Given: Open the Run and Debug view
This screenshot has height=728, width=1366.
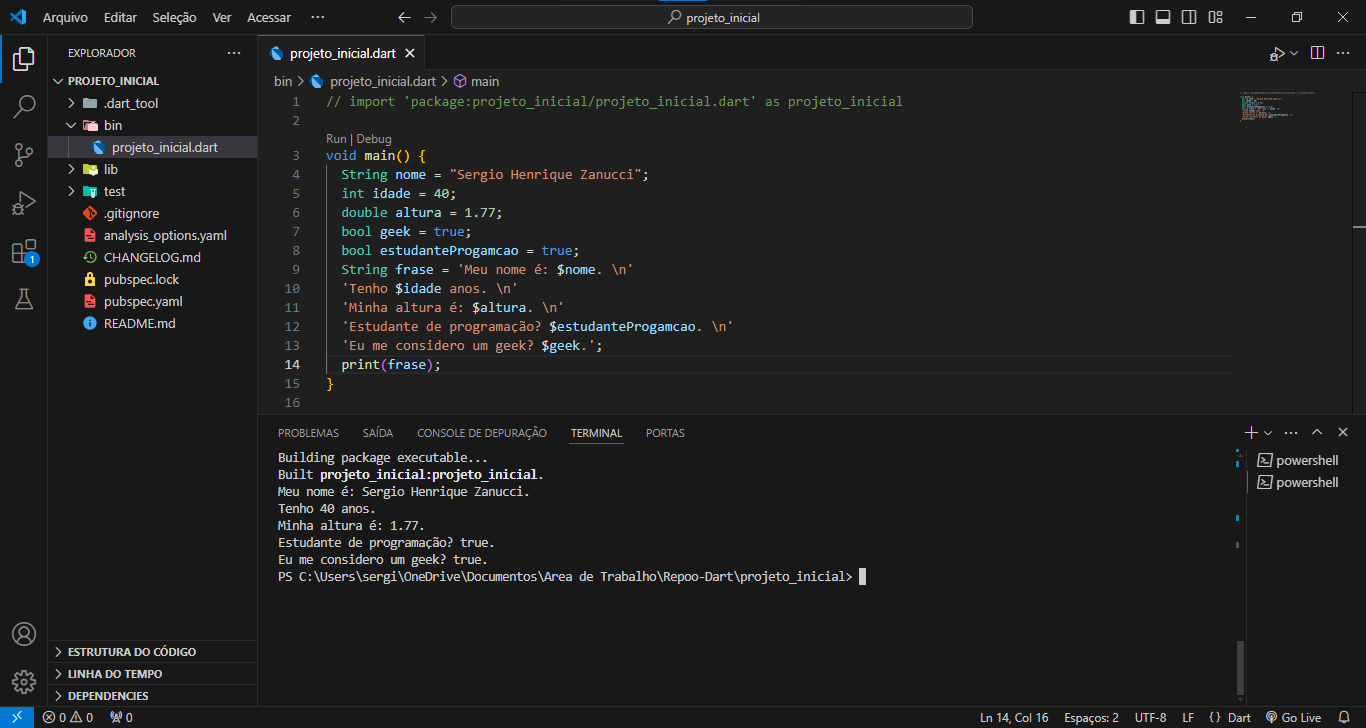Looking at the screenshot, I should click(24, 203).
